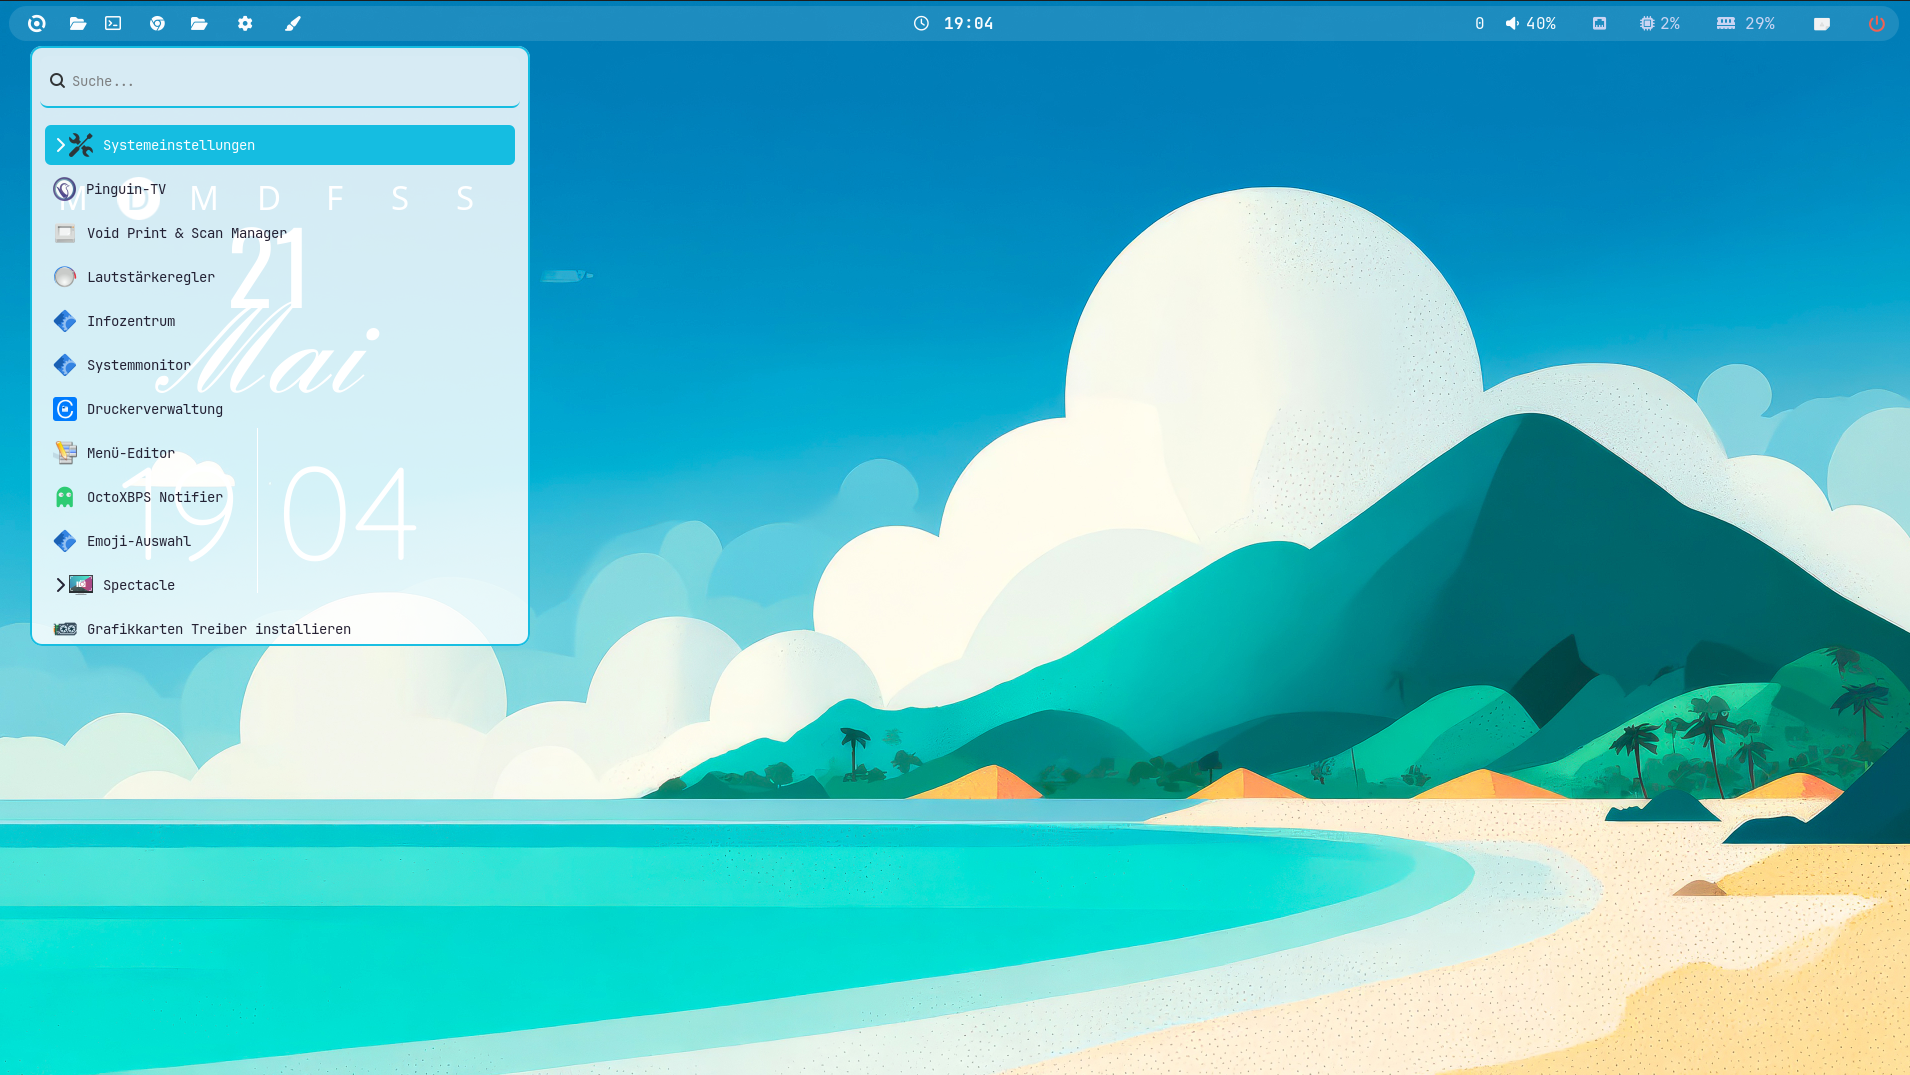The image size is (1910, 1075).
Task: Click the CPU chip usage icon
Action: coord(1647,23)
